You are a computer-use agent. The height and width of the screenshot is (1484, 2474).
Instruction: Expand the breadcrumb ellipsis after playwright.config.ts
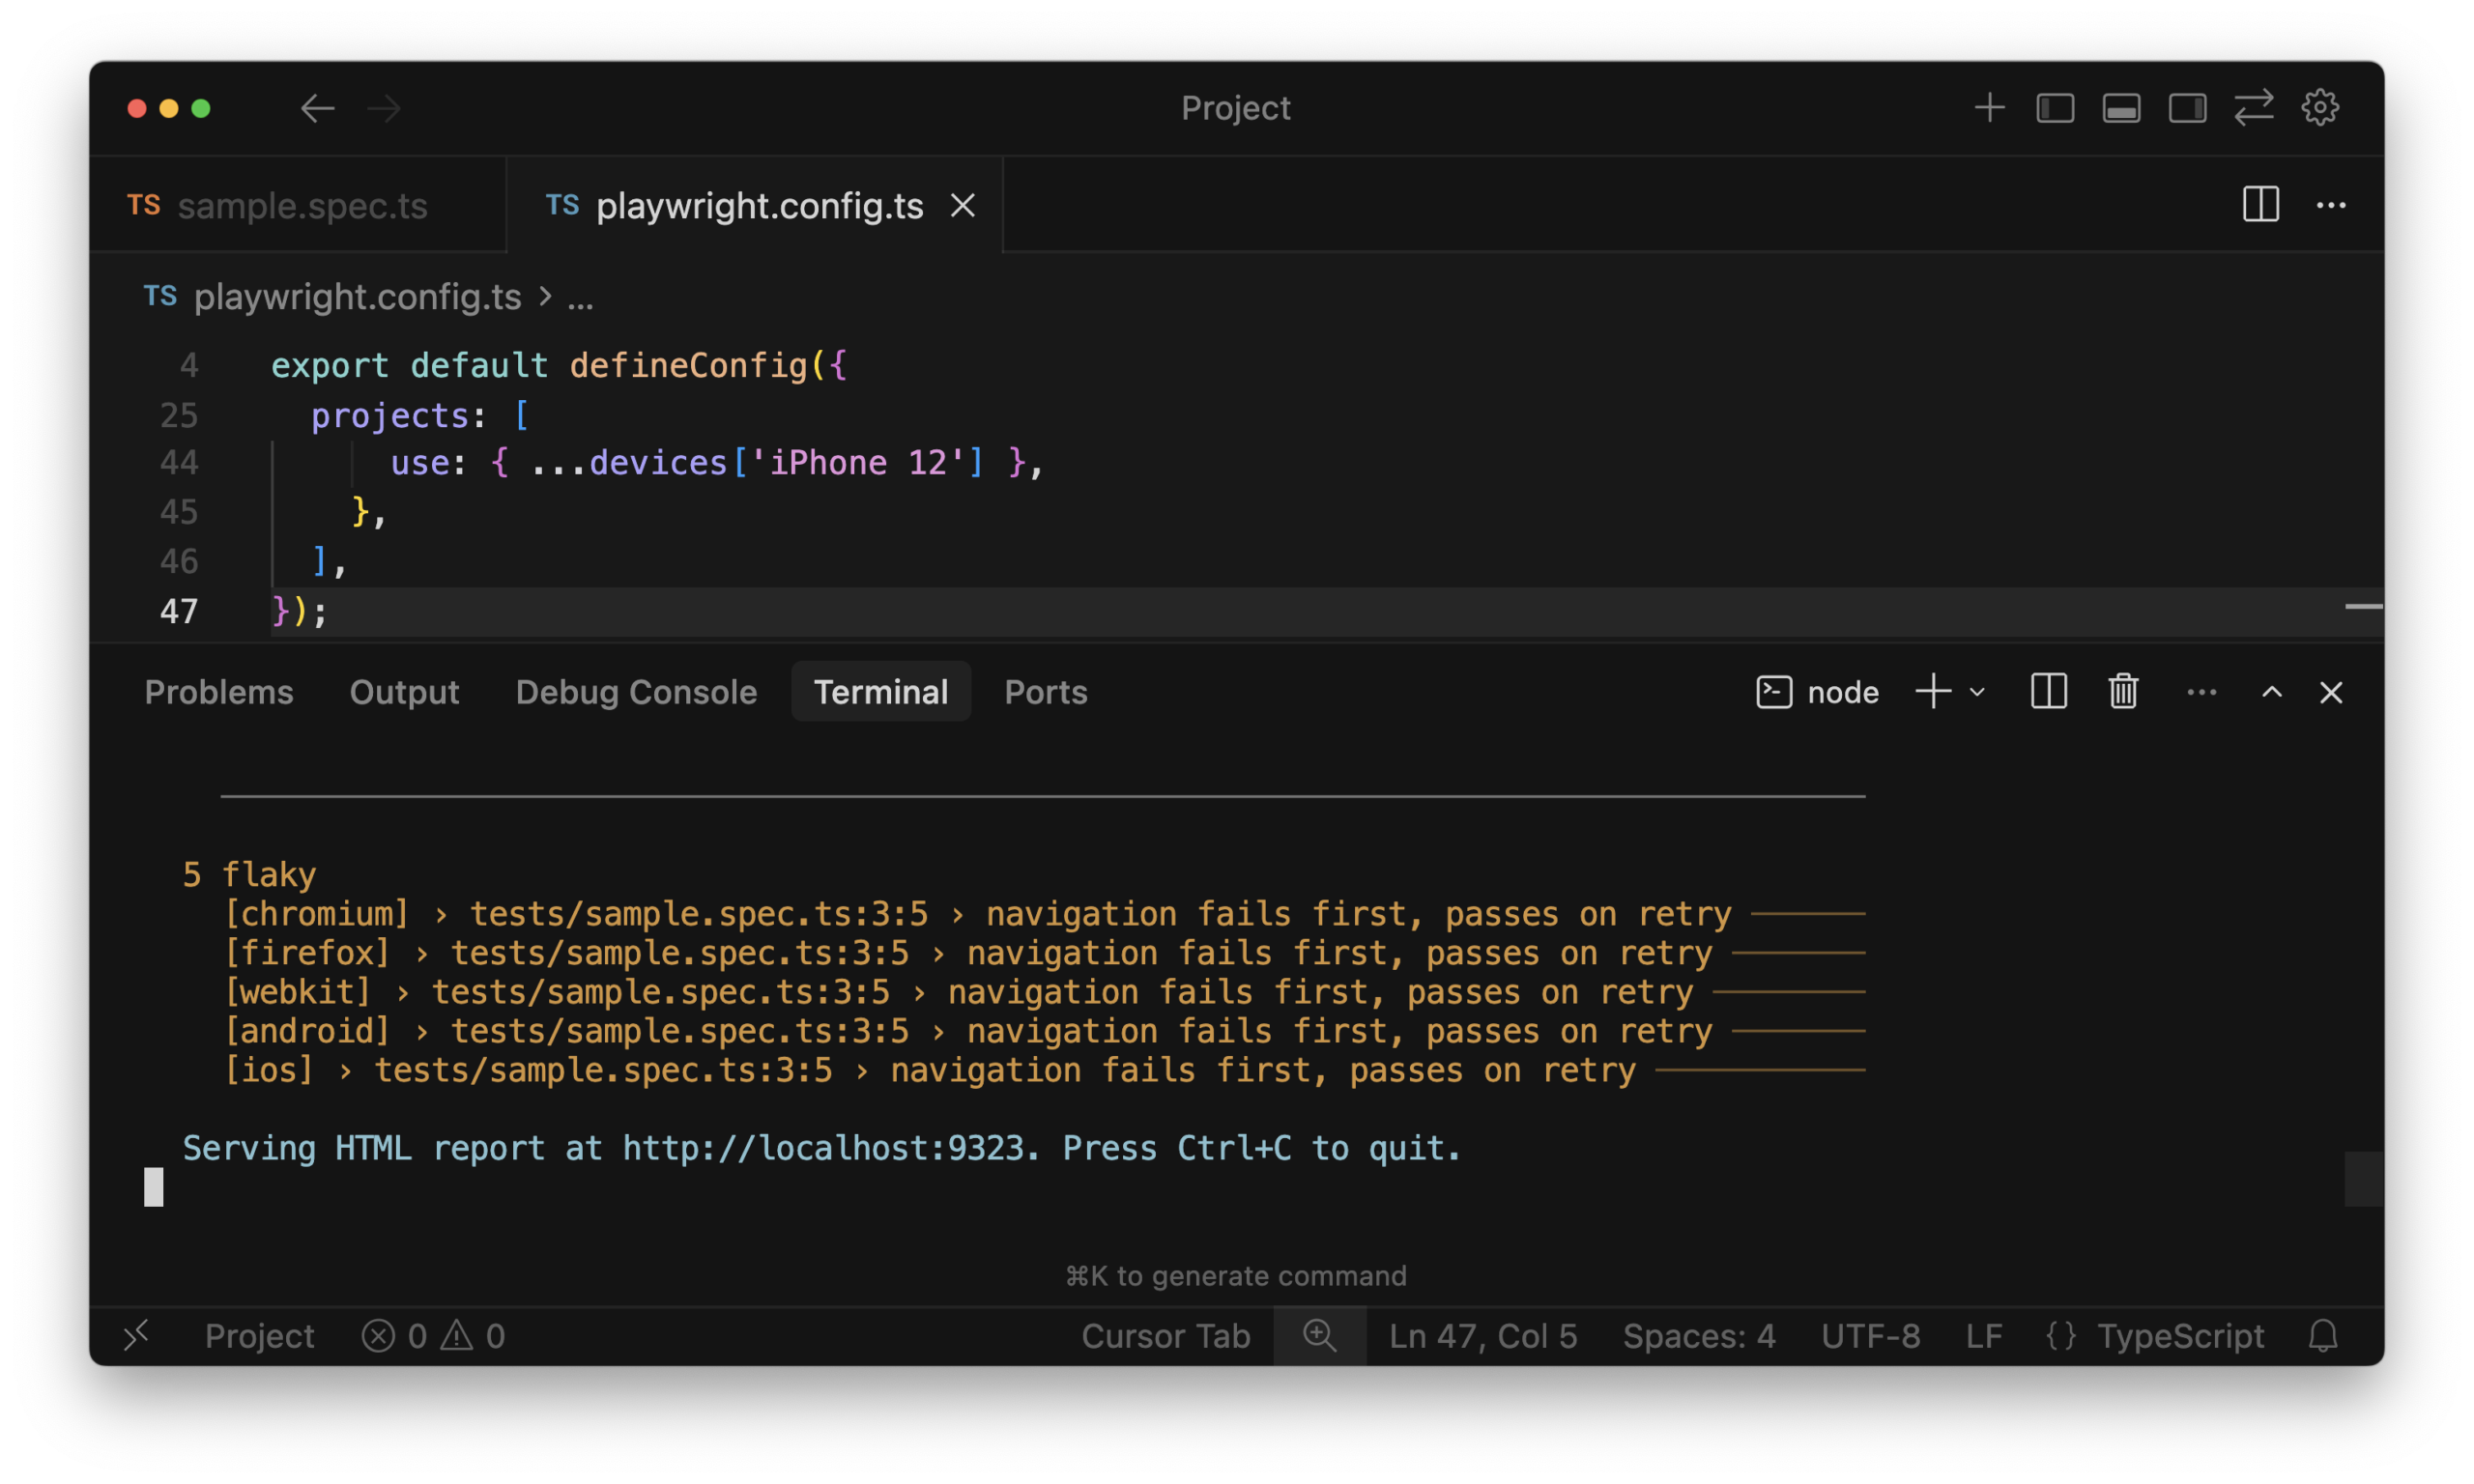pyautogui.click(x=580, y=298)
